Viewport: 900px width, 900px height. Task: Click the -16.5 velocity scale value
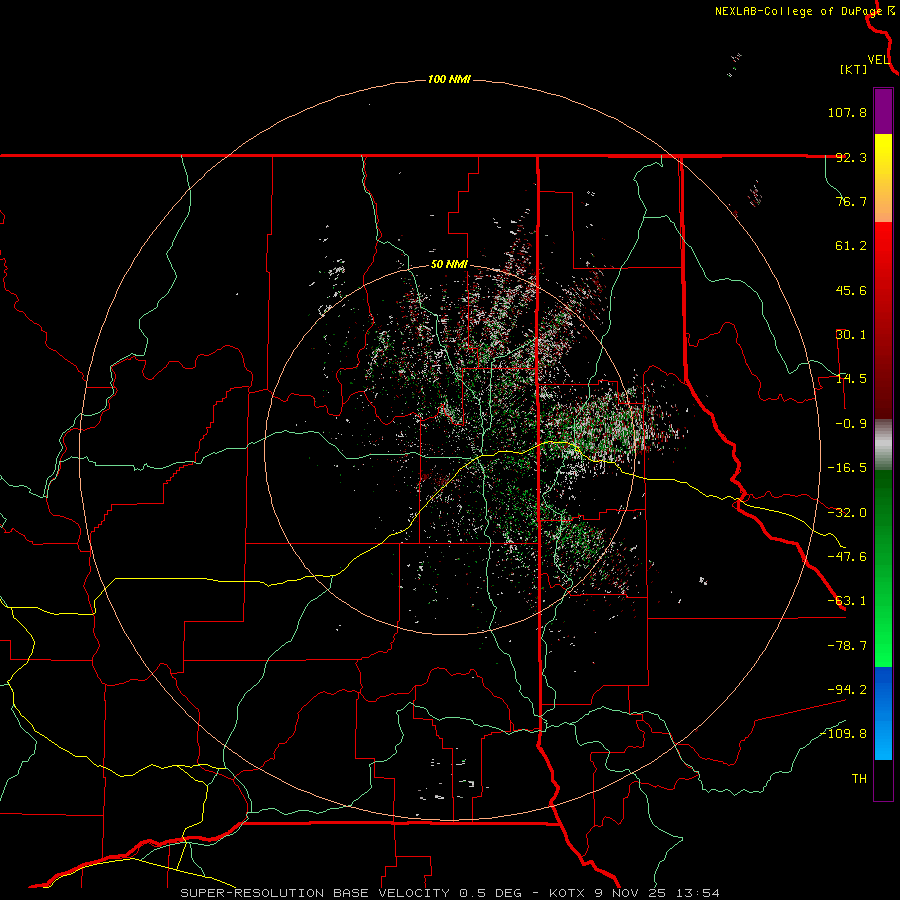[847, 468]
